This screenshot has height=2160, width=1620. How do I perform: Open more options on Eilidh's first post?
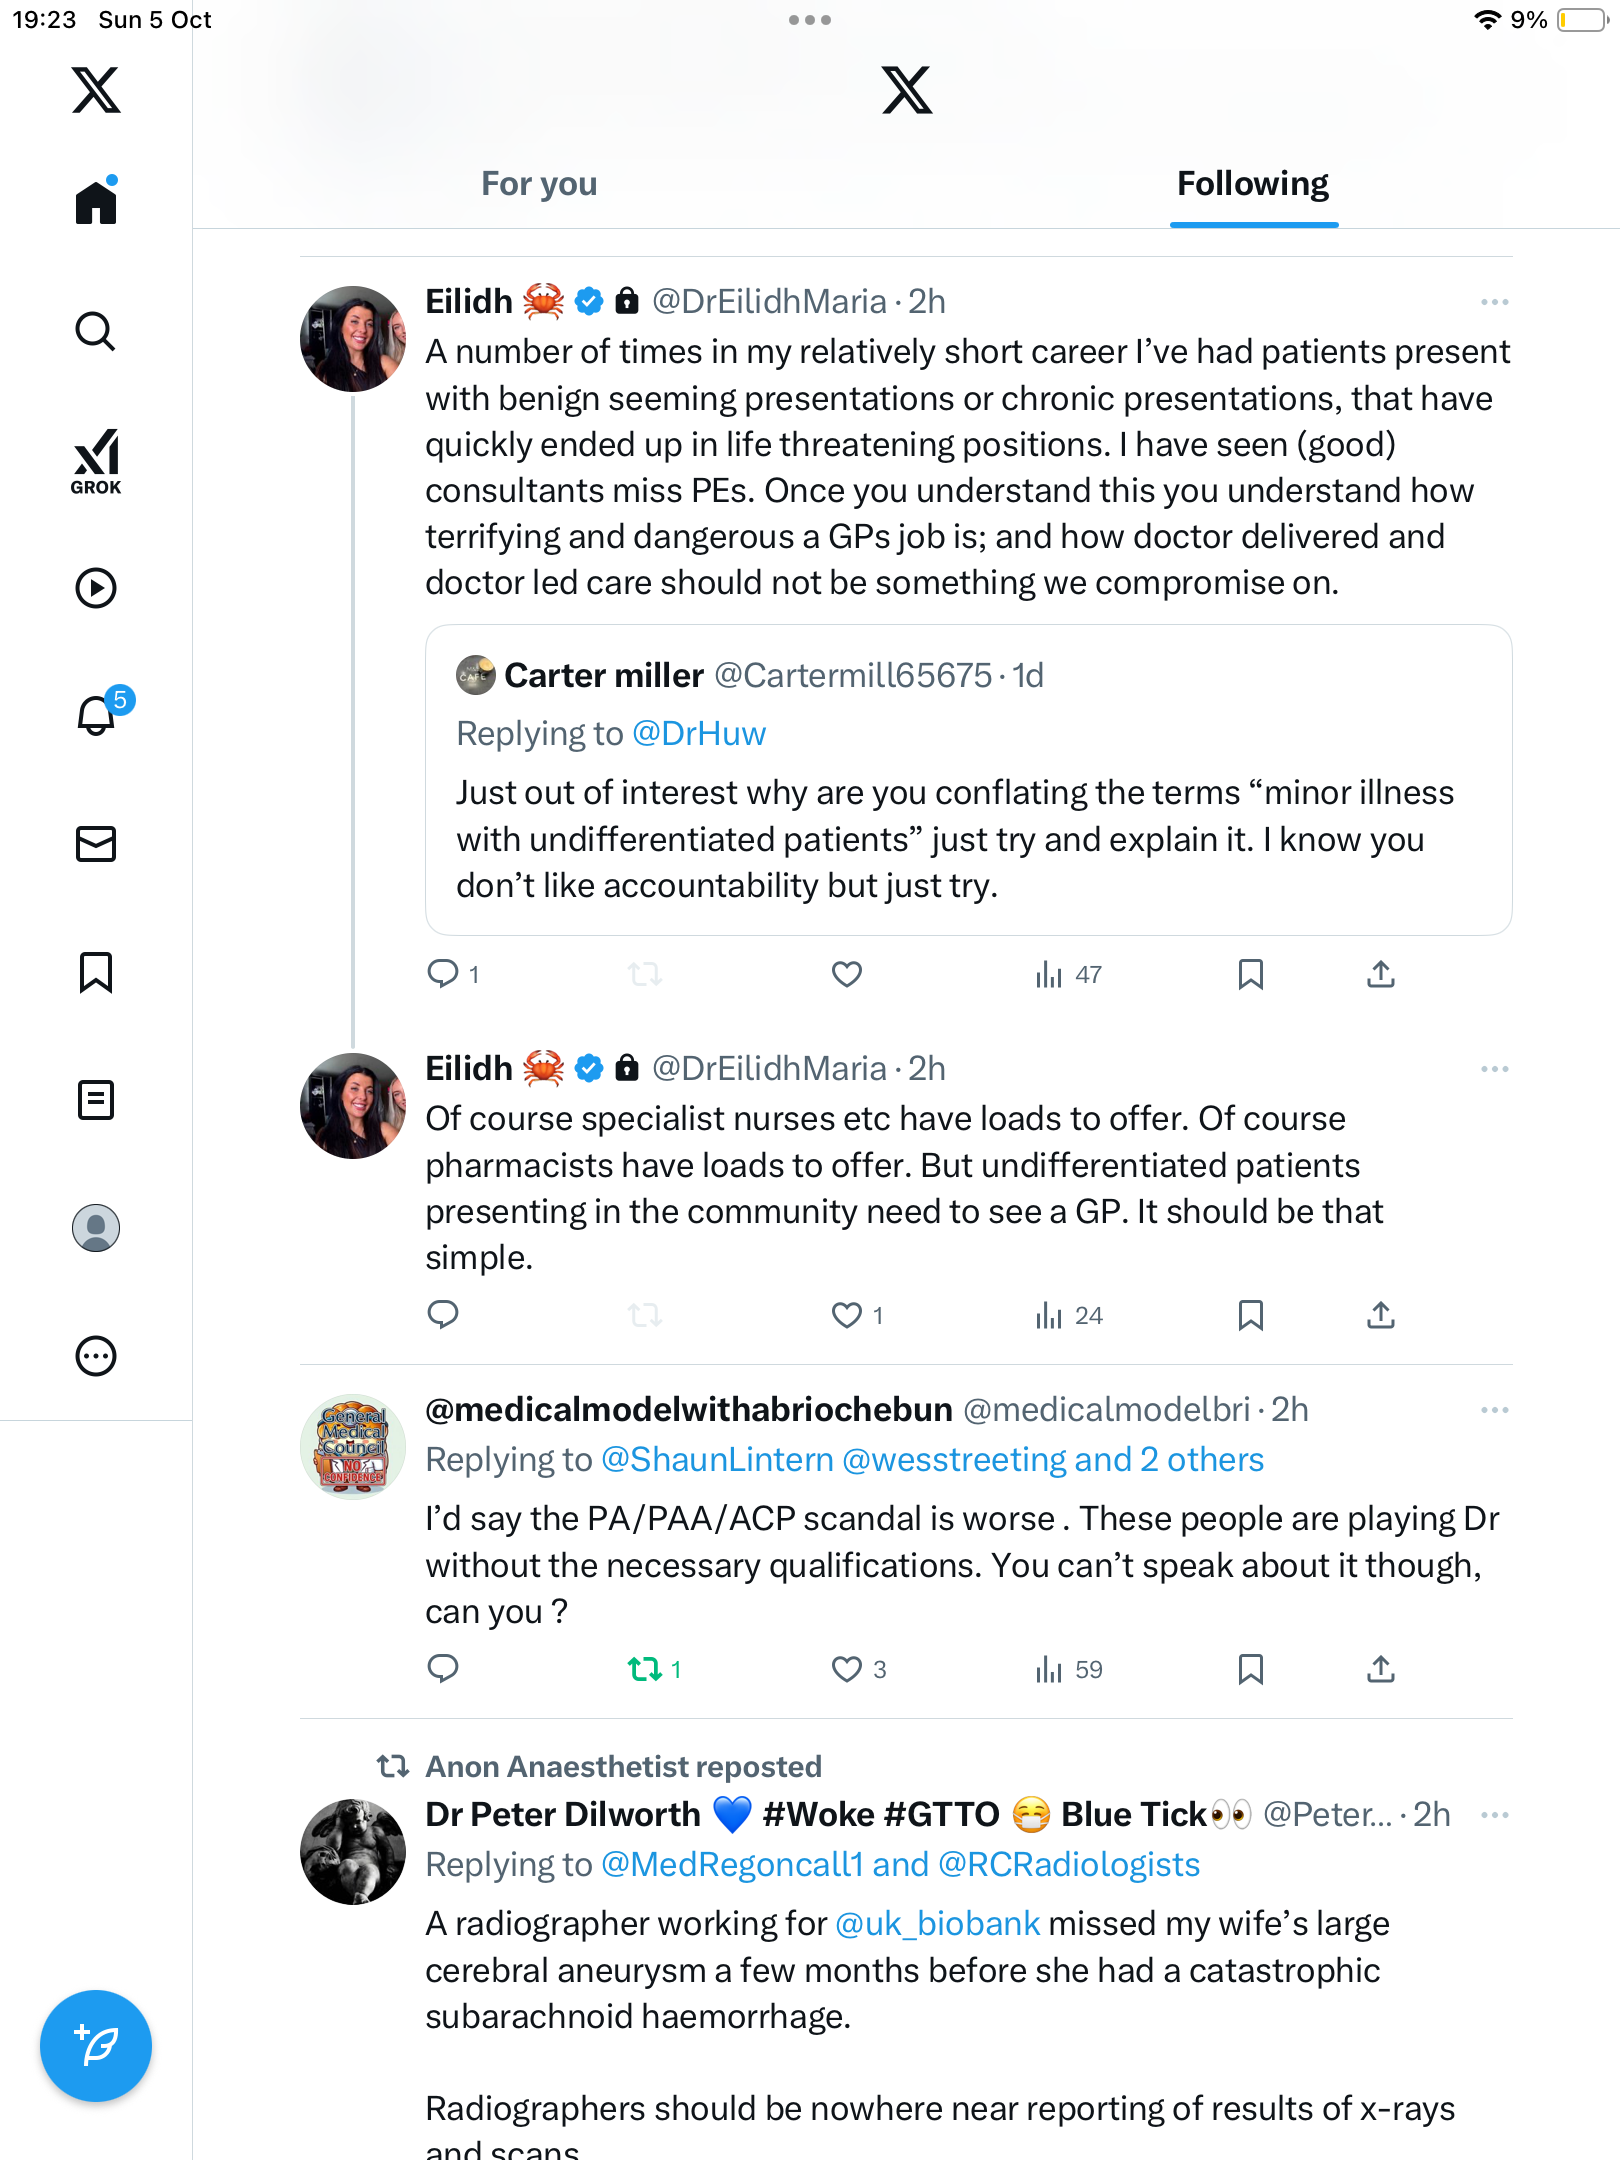click(x=1494, y=302)
